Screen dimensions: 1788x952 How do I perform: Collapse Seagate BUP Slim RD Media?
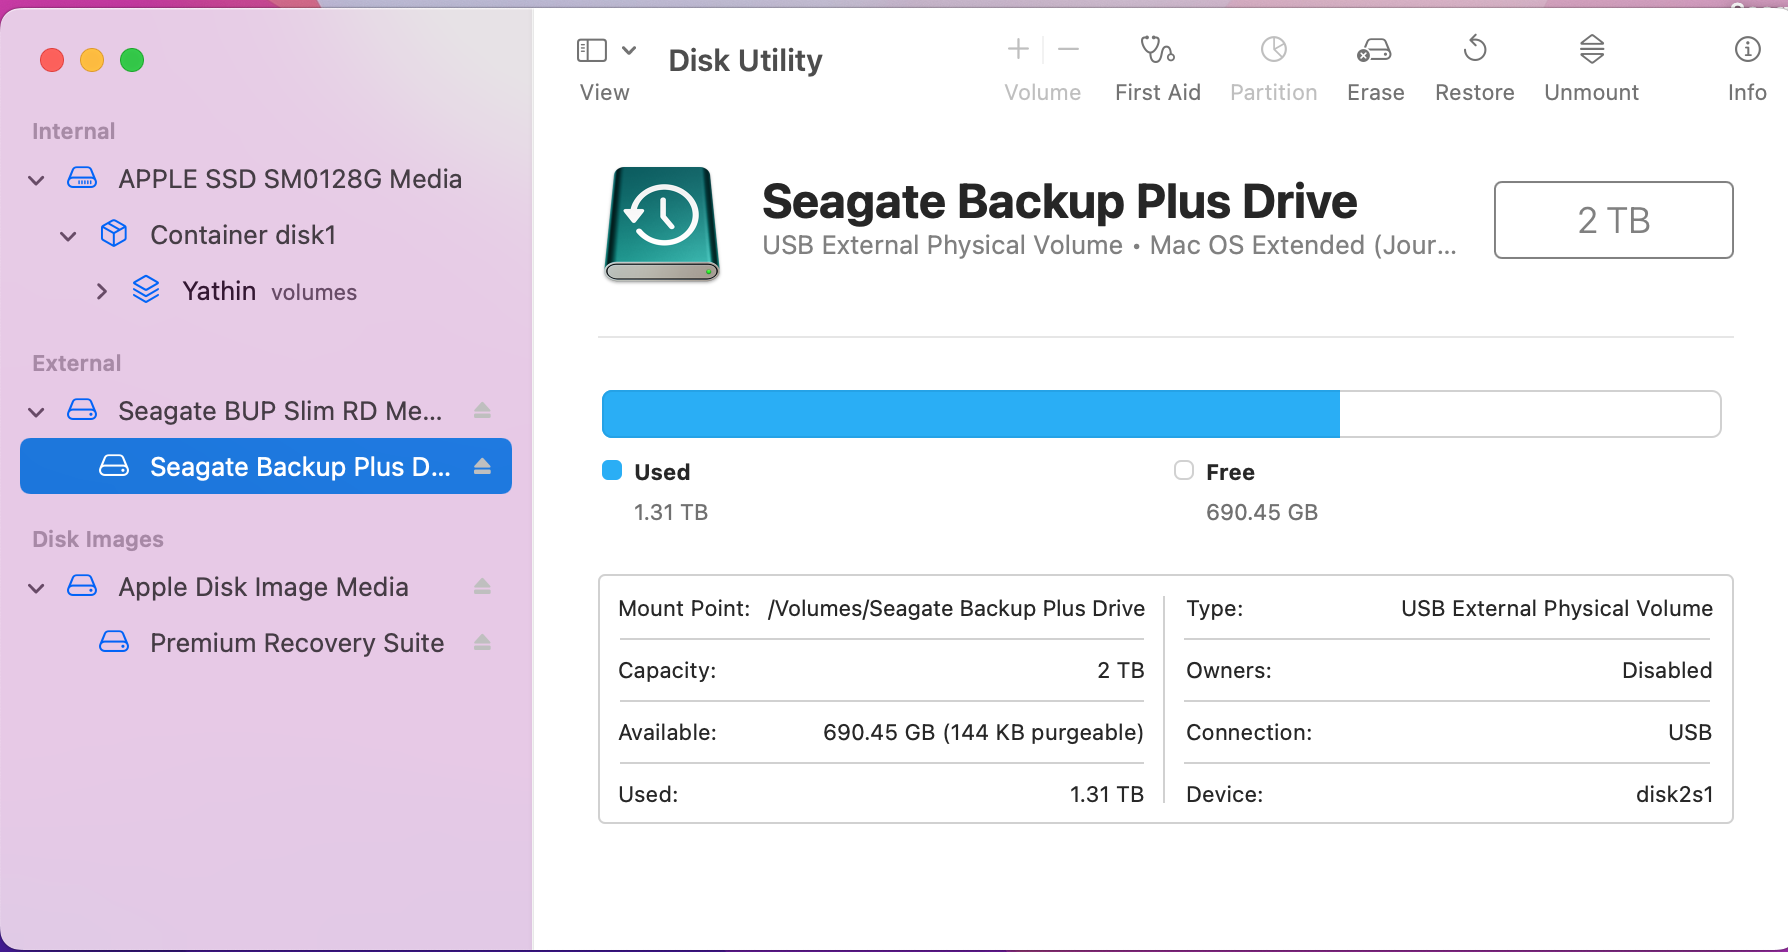37,412
